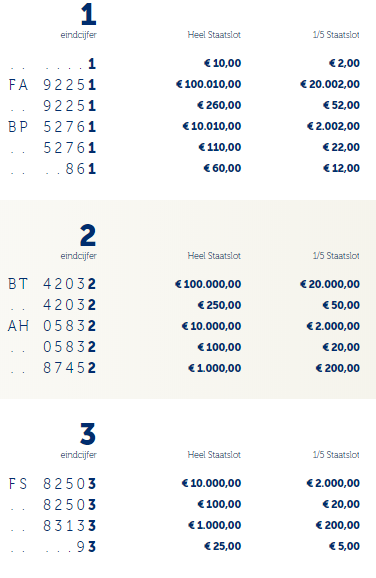Select lottery number FA 92251

click(52, 85)
